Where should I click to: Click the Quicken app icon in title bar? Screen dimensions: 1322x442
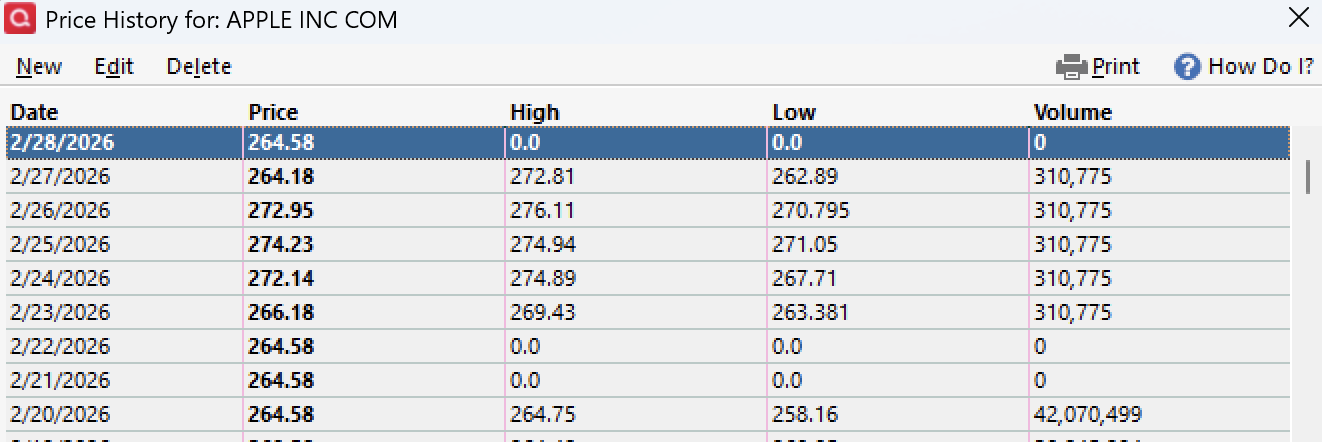coord(19,18)
